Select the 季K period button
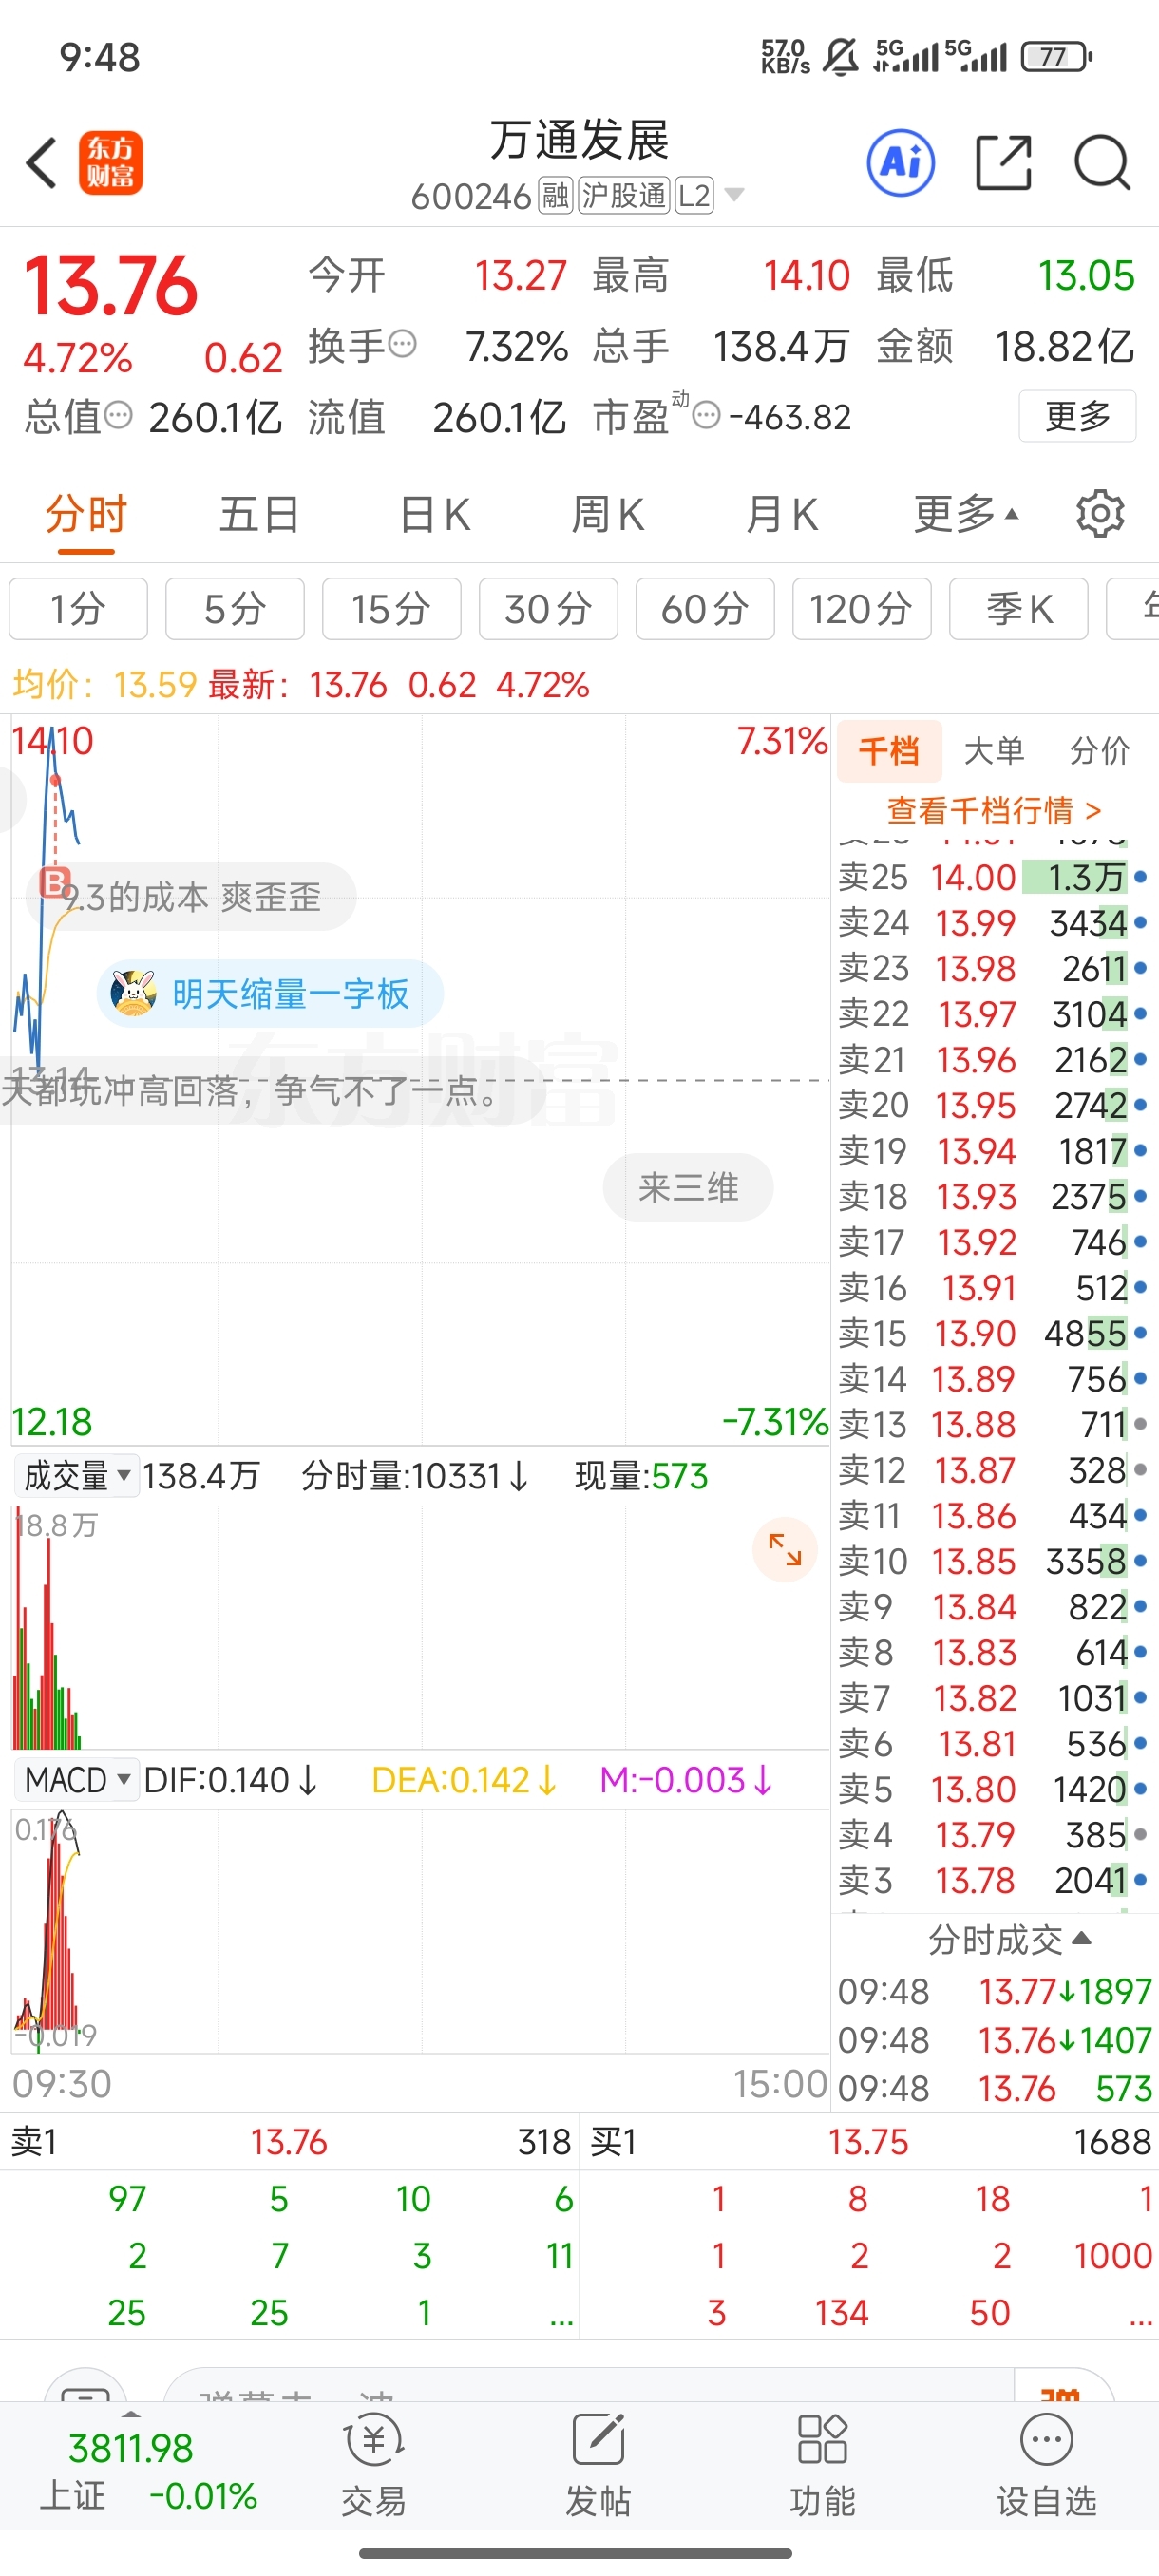Screen dimensions: 1159x2576 click(1018, 608)
